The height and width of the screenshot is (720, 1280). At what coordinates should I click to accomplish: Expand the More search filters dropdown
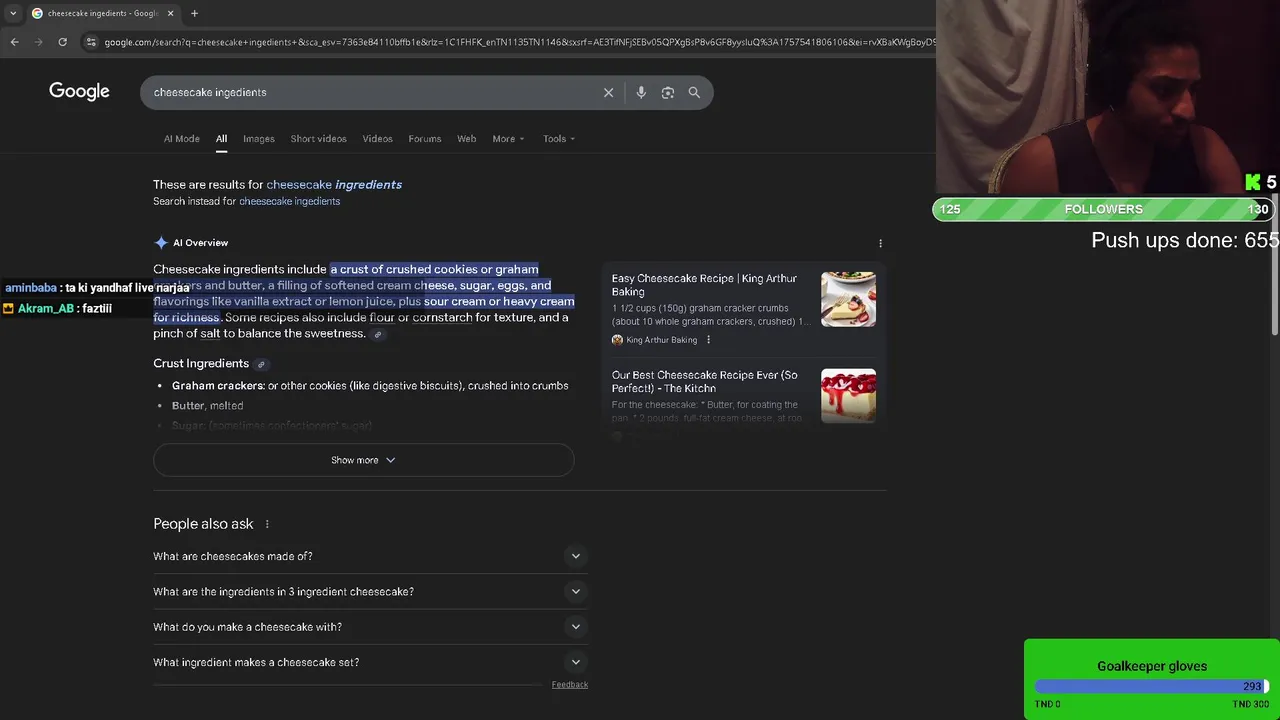point(508,139)
